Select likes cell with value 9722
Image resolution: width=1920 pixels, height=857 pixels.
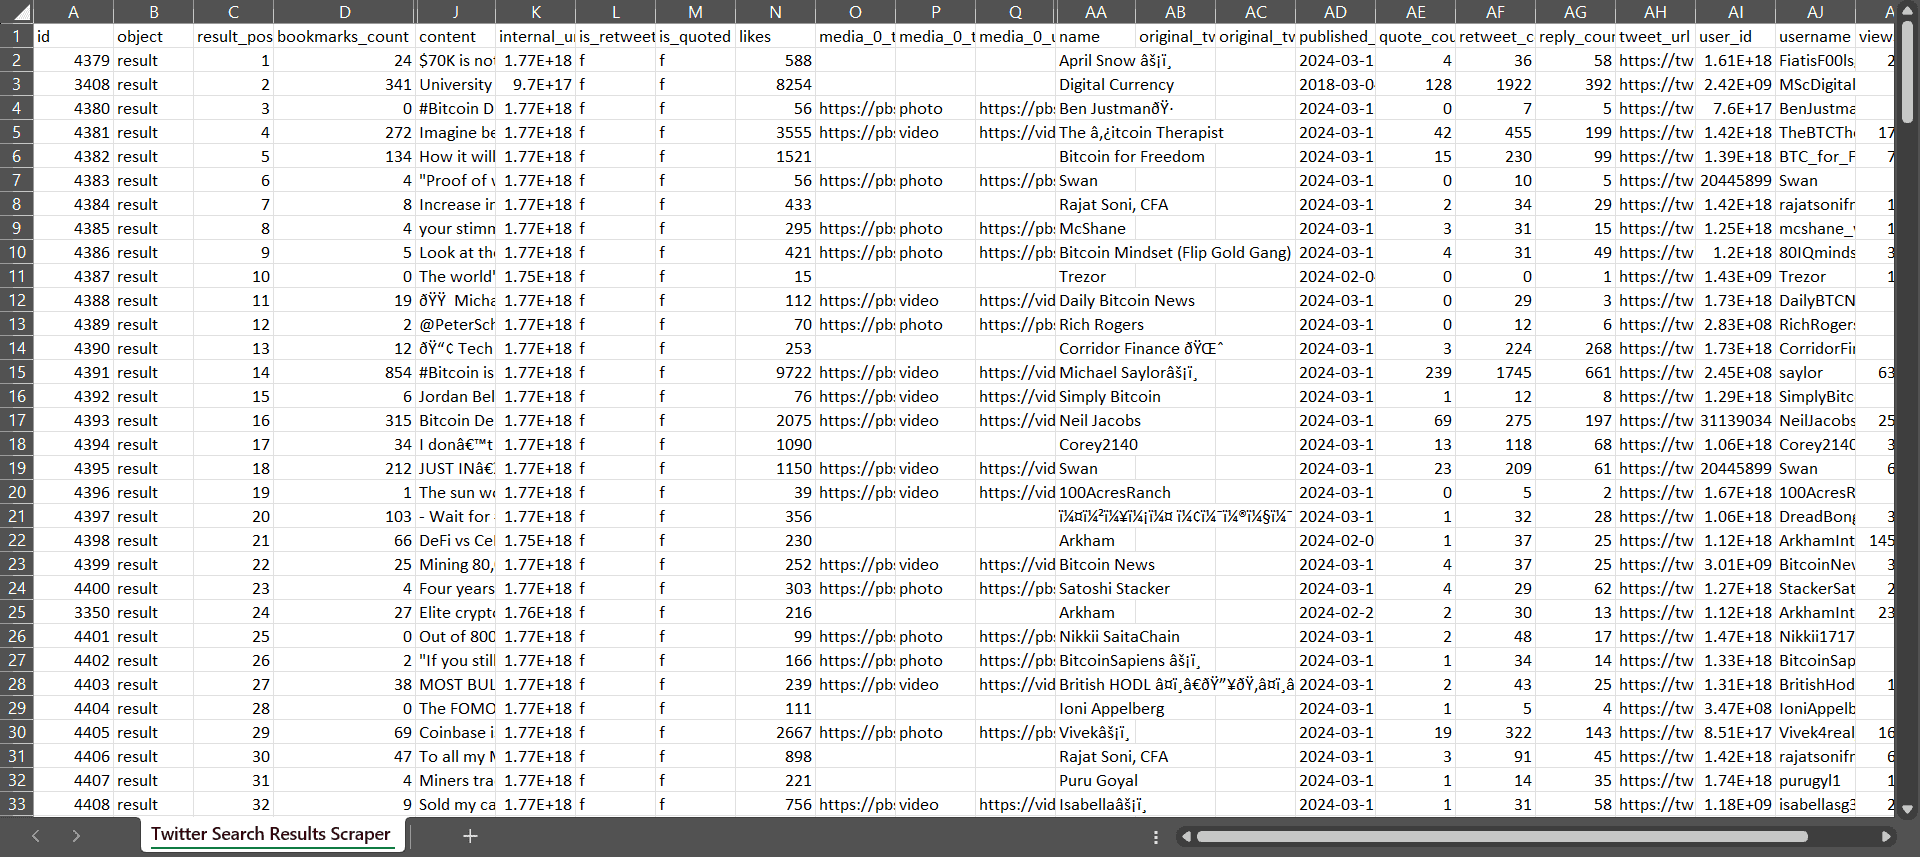point(776,372)
